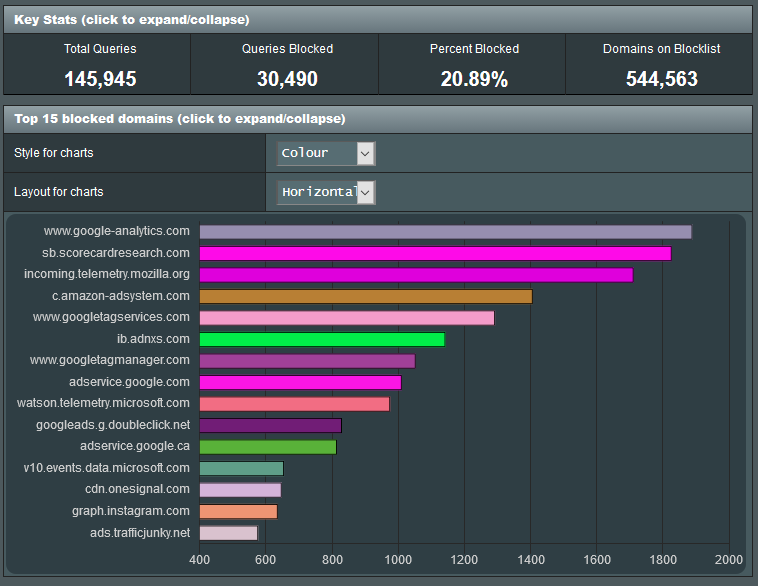Click the Queries Blocked value 30,490

[x=287, y=79]
